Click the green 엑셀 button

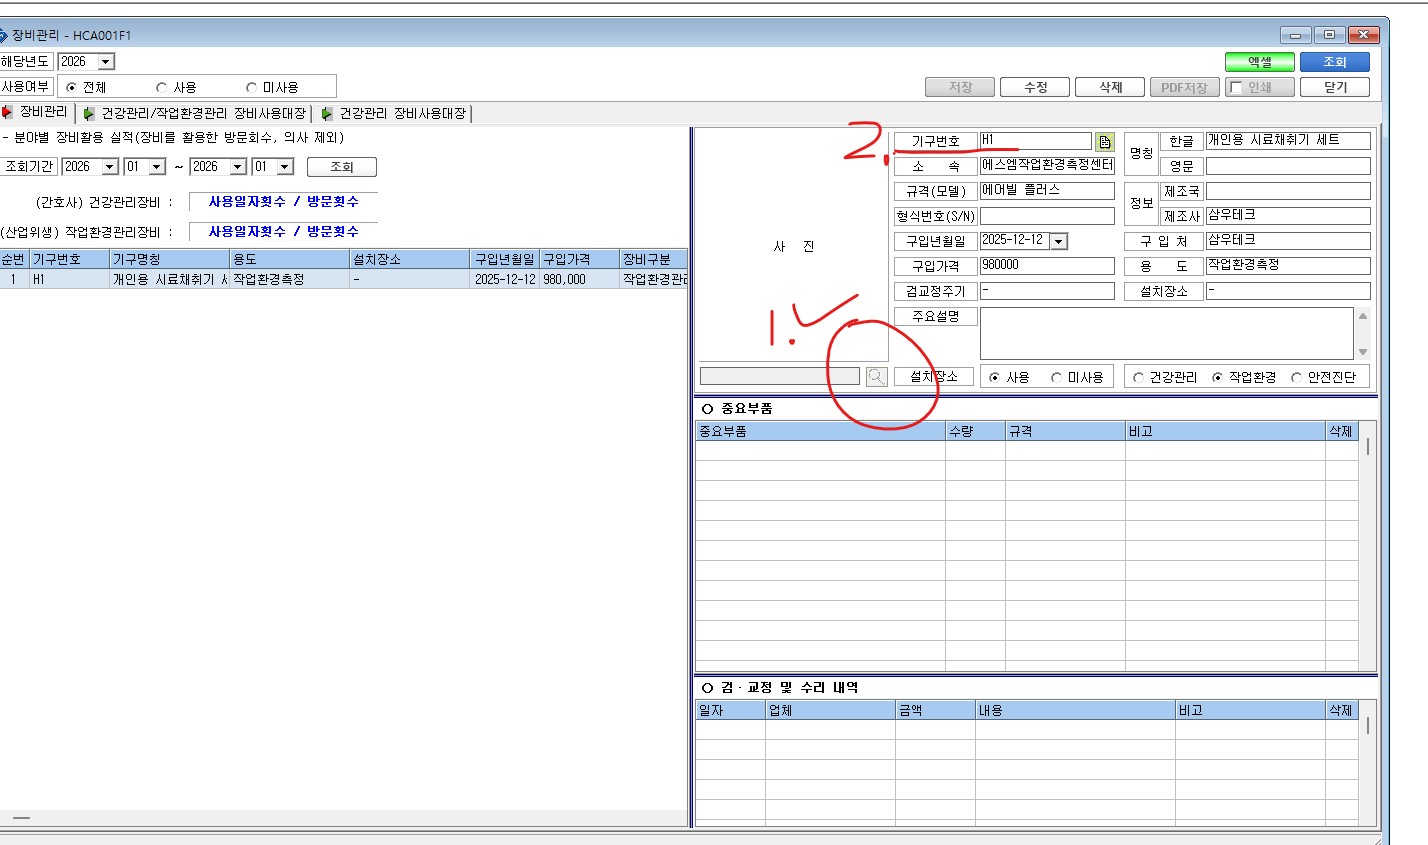[x=1259, y=62]
